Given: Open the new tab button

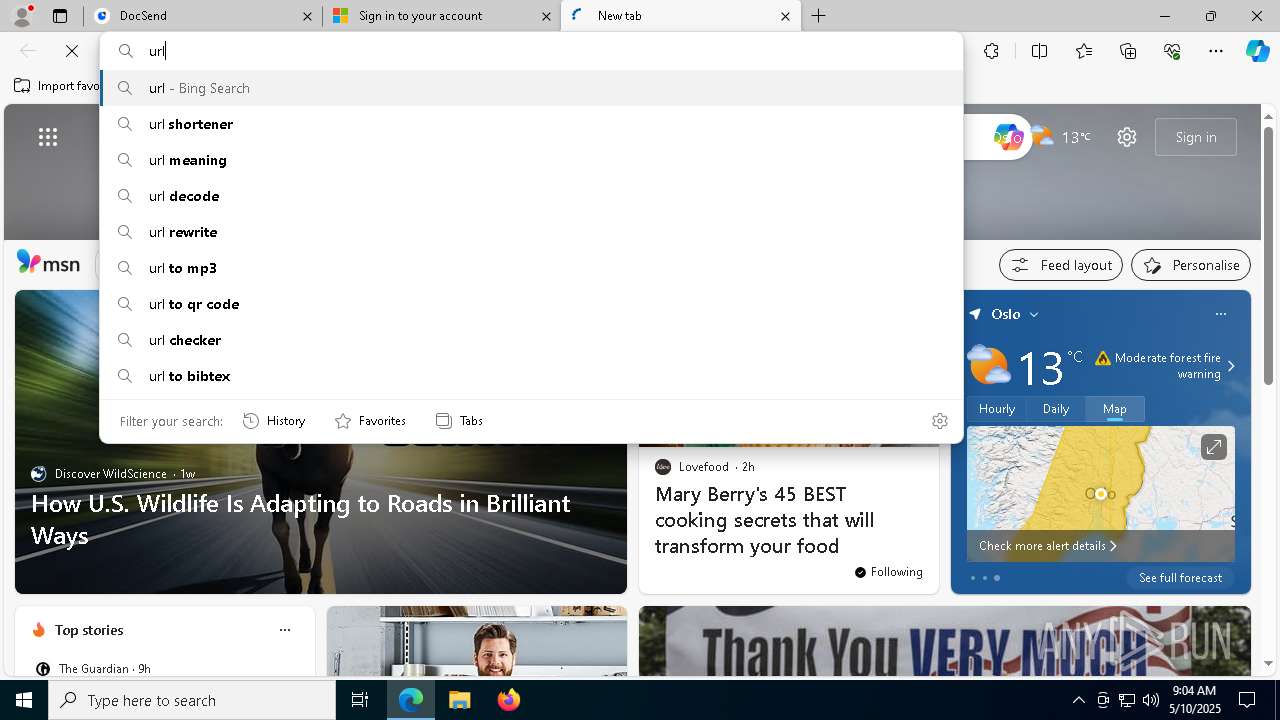Looking at the screenshot, I should click(818, 16).
